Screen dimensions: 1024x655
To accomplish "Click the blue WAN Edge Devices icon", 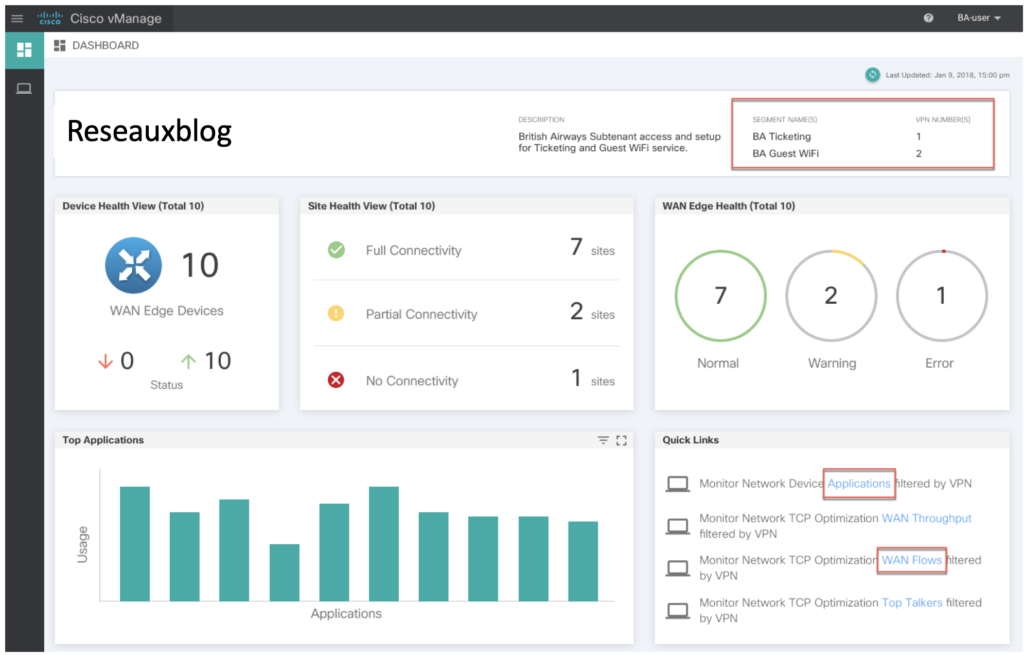I will click(133, 265).
